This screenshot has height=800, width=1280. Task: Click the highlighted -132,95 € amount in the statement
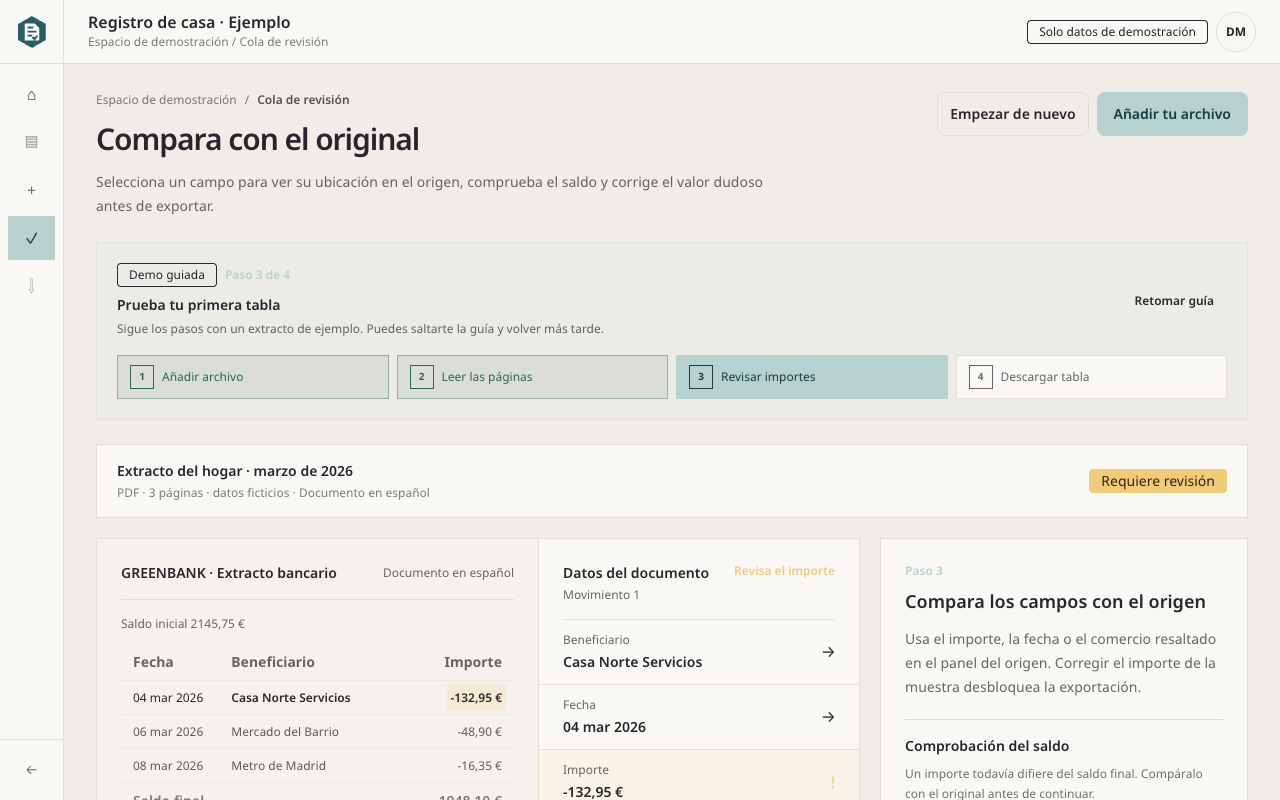(x=476, y=698)
